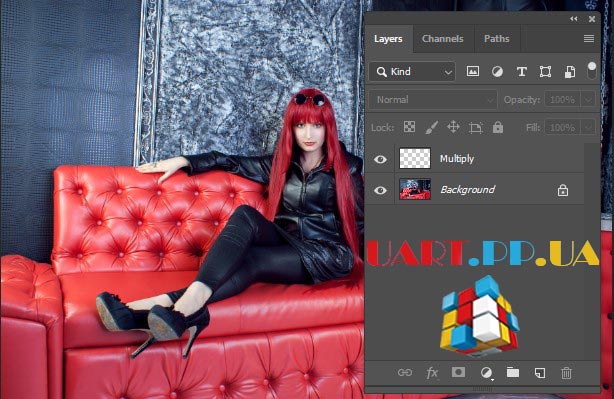Image resolution: width=614 pixels, height=399 pixels.
Task: Enable lock position move icon
Action: pyautogui.click(x=453, y=127)
